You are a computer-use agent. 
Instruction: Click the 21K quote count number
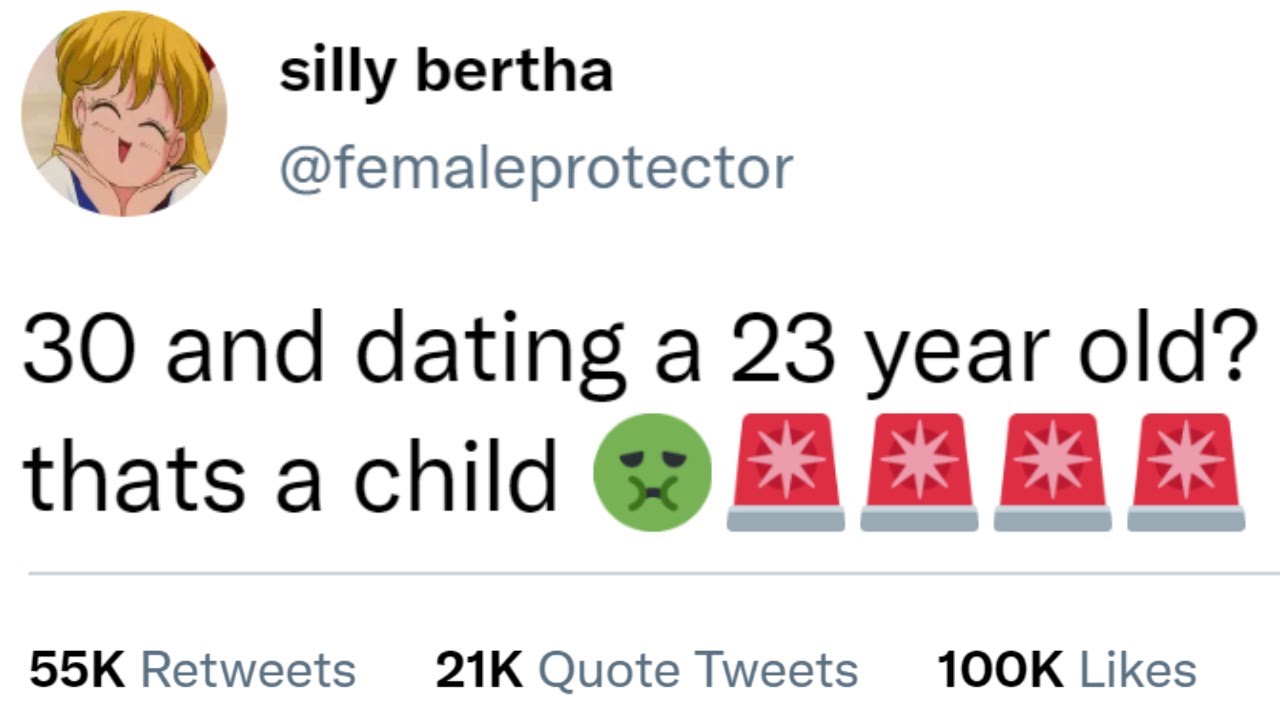pos(479,670)
